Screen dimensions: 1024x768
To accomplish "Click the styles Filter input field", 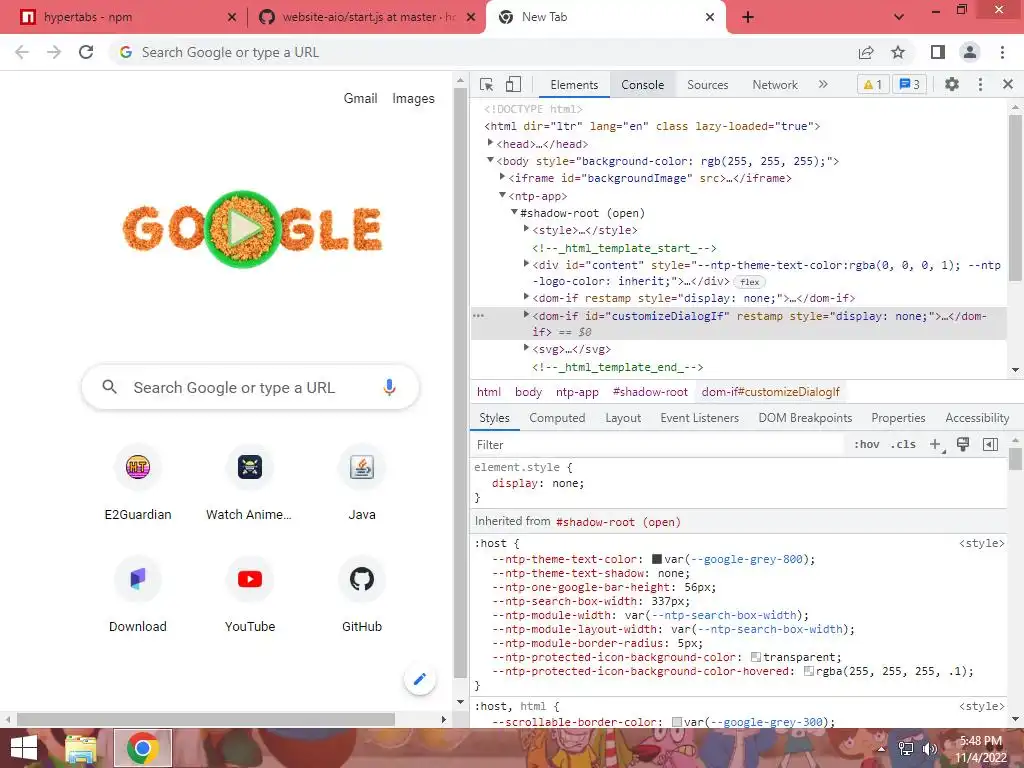I will coord(658,445).
